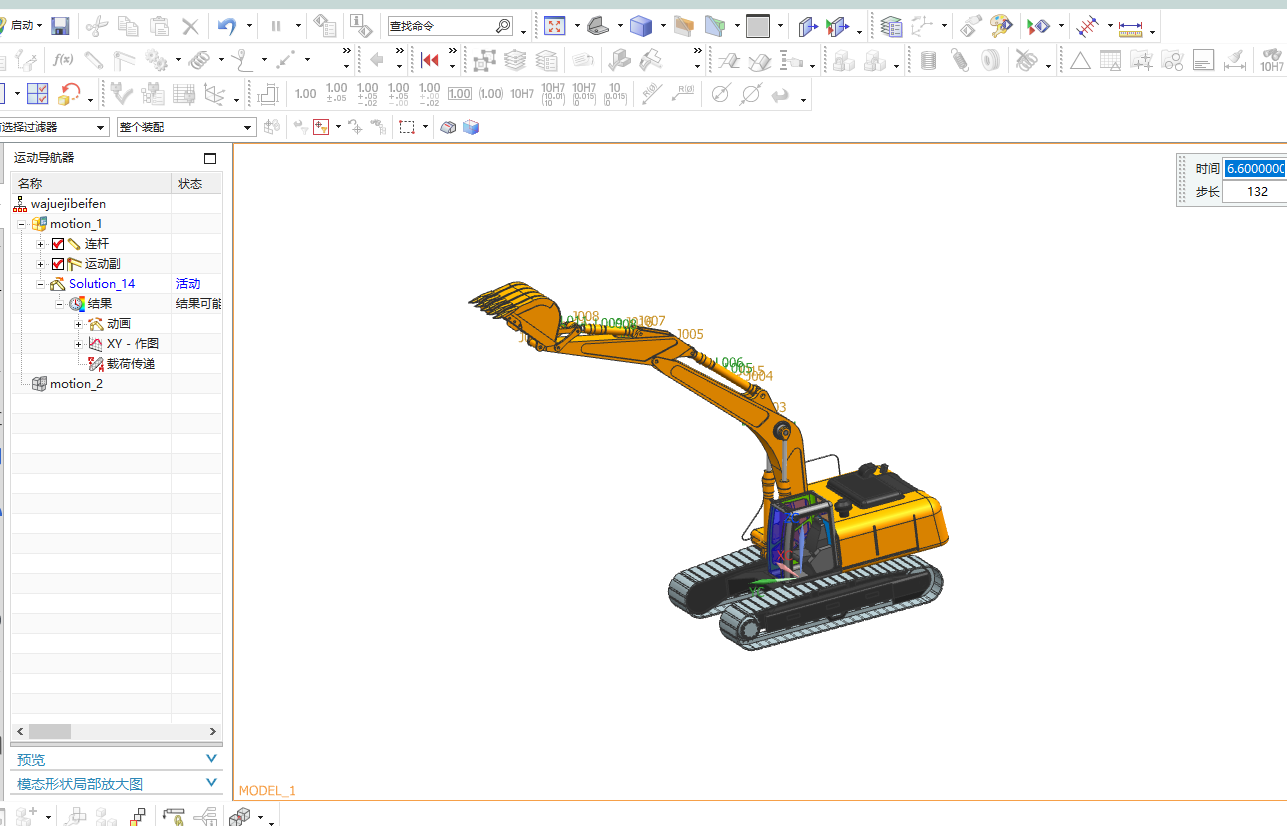Click the Fit view icon
Viewport: 1287px width, 826px height.
click(x=554, y=26)
